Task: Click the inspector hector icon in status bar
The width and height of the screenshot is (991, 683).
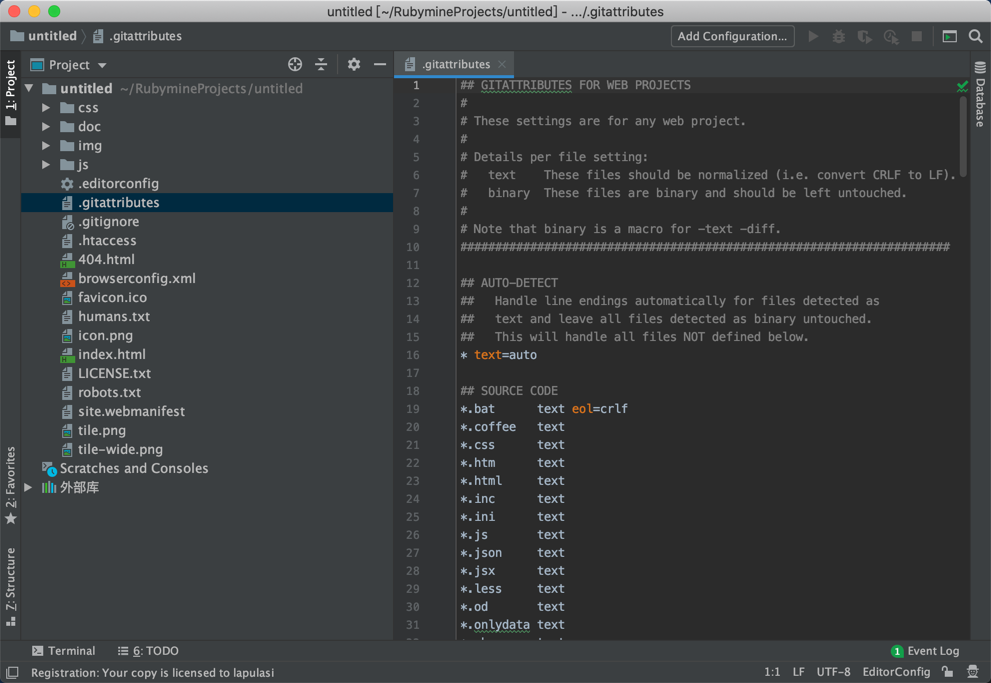Action: click(973, 672)
